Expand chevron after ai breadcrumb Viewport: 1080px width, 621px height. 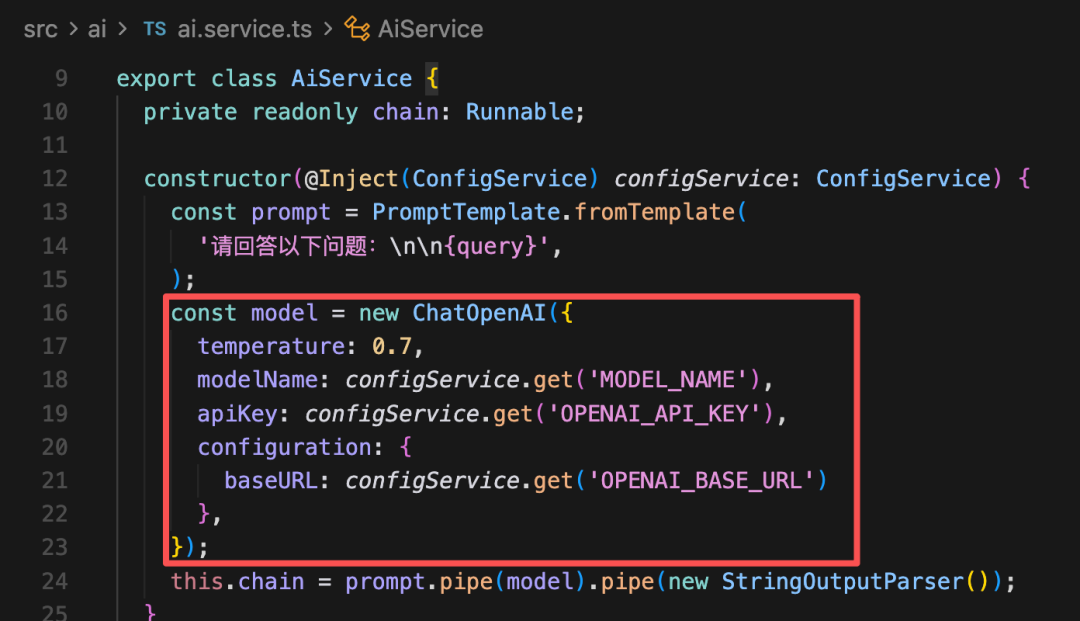[x=123, y=29]
